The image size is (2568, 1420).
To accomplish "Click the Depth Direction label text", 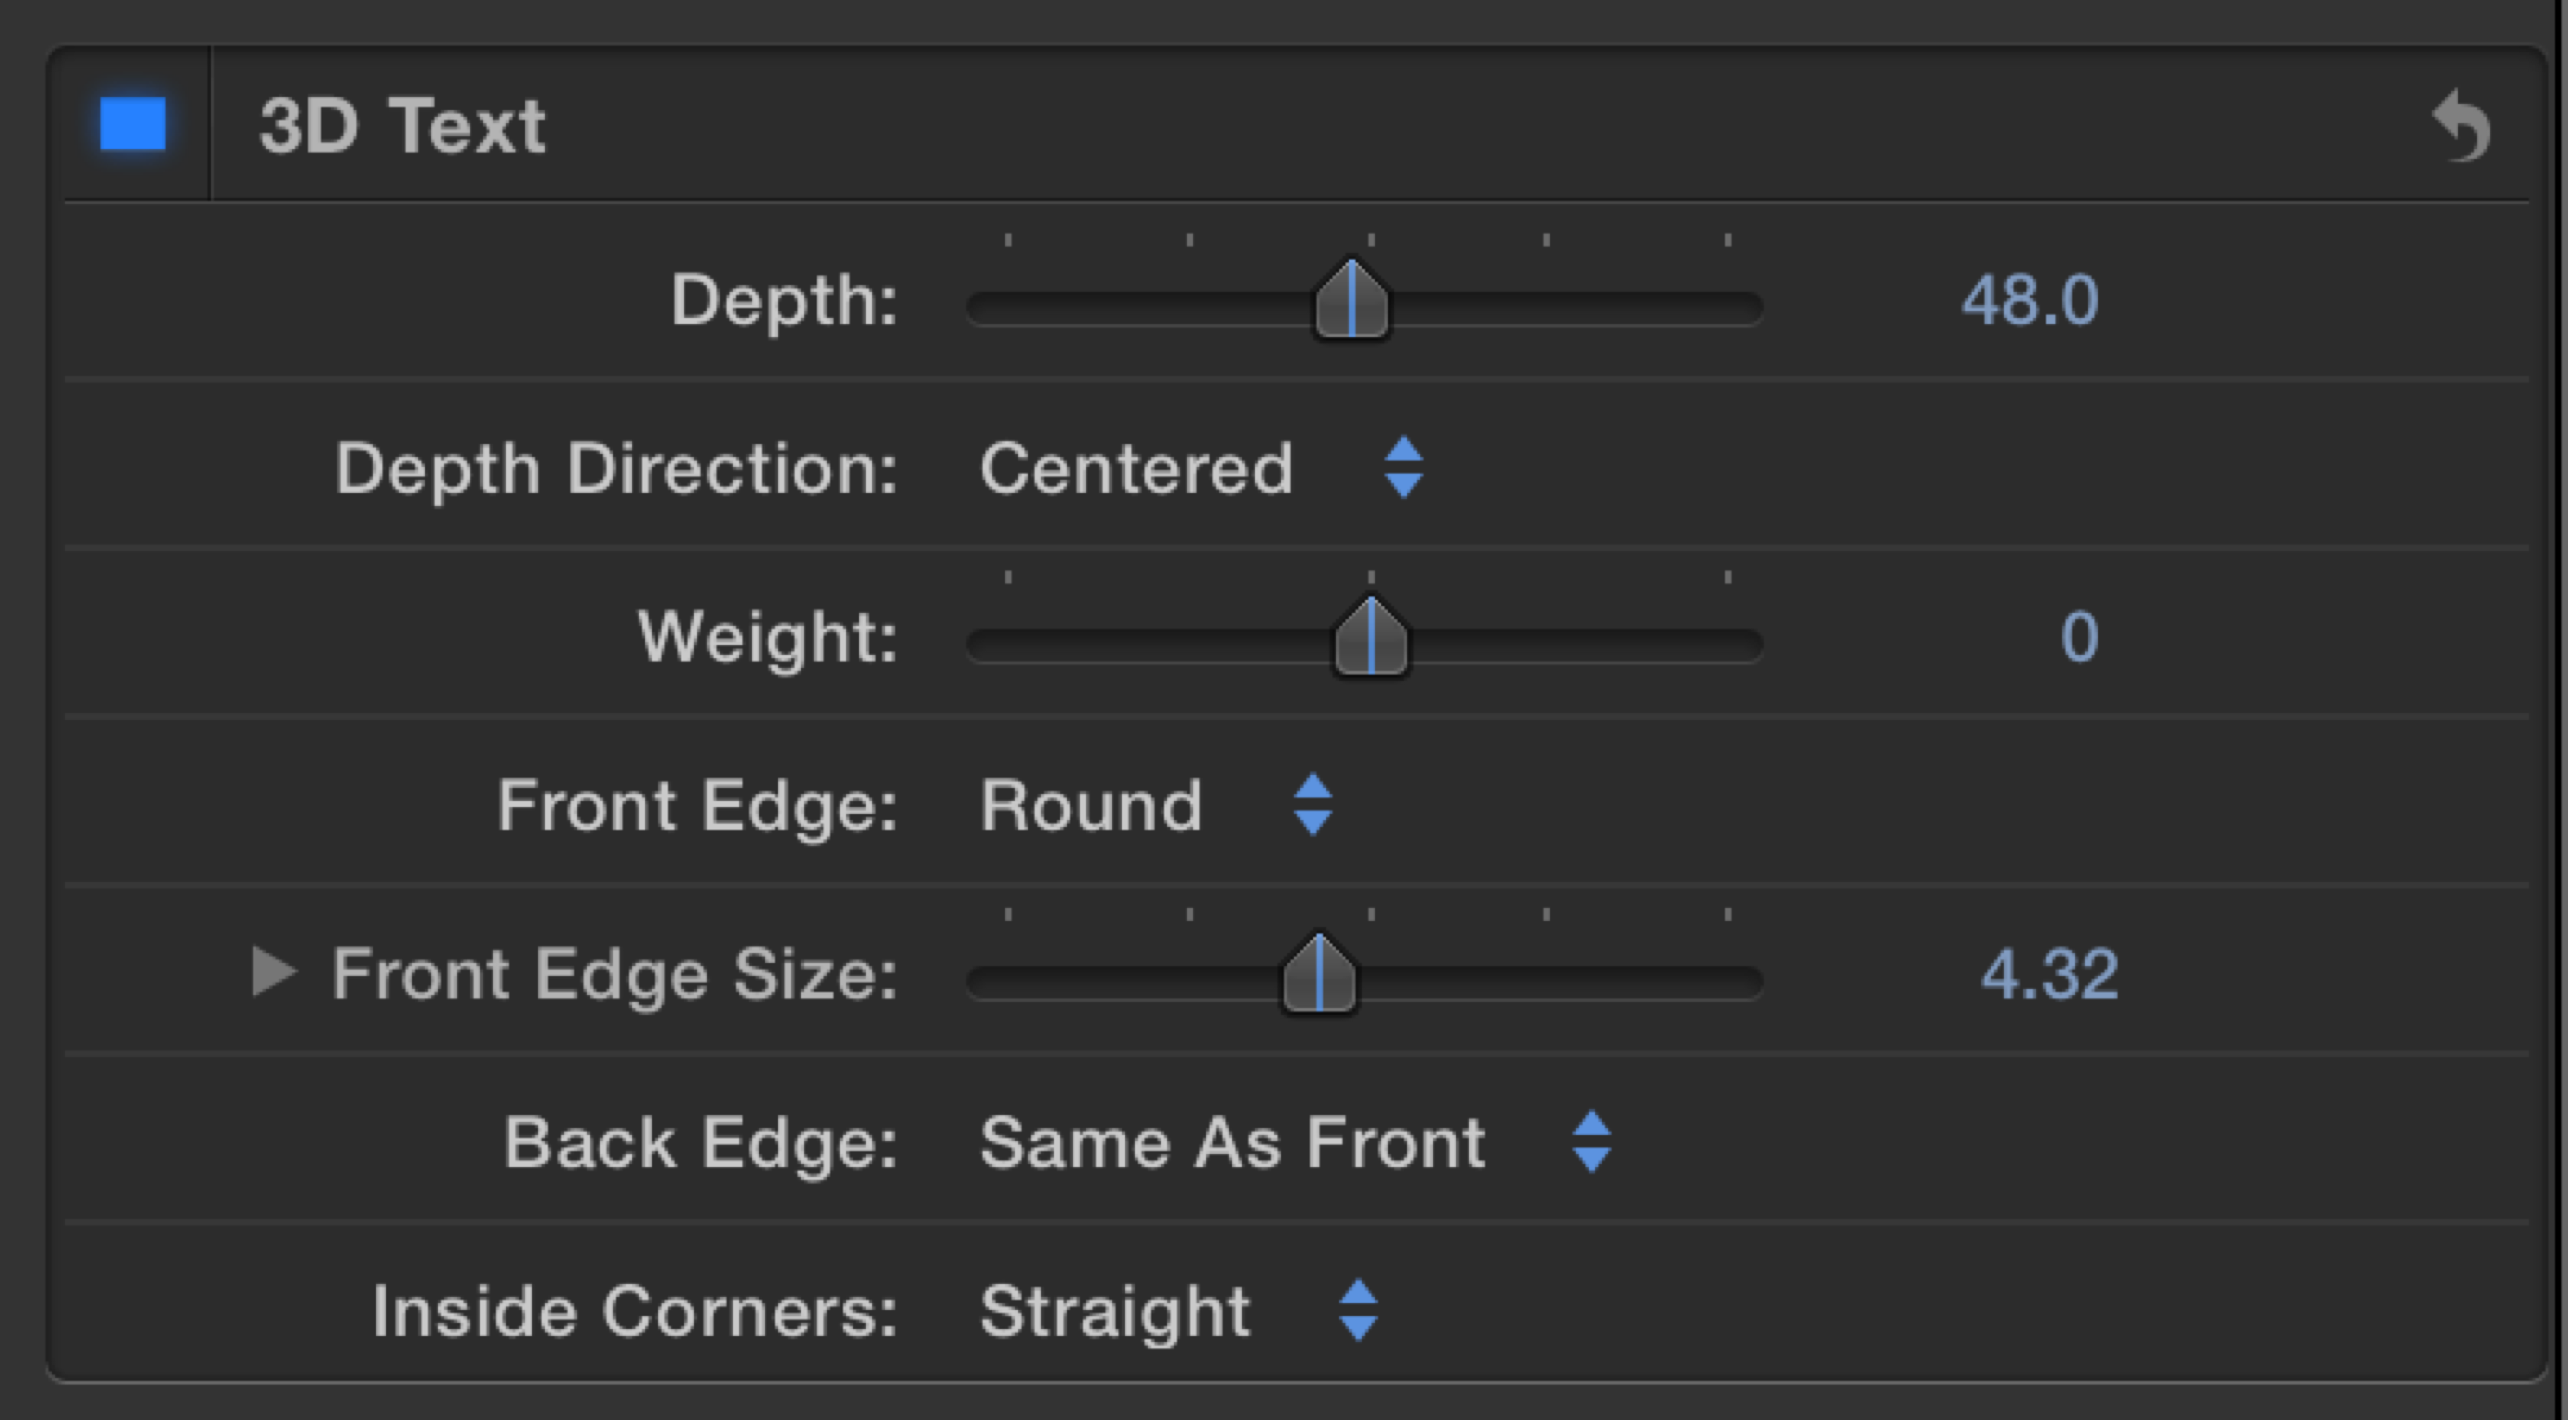I will [x=616, y=469].
